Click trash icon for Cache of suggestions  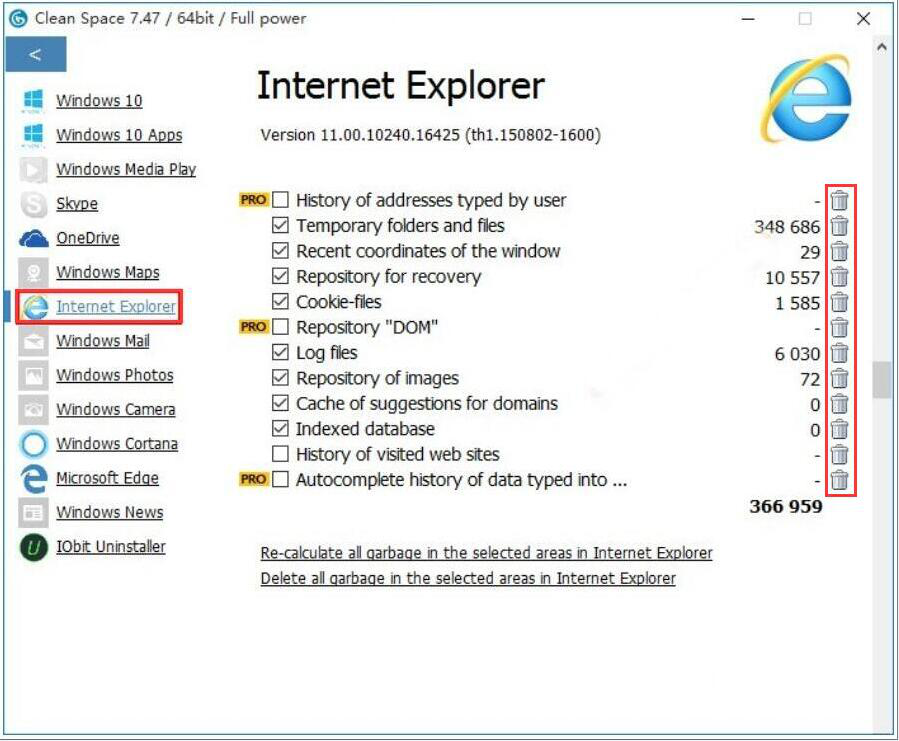839,404
